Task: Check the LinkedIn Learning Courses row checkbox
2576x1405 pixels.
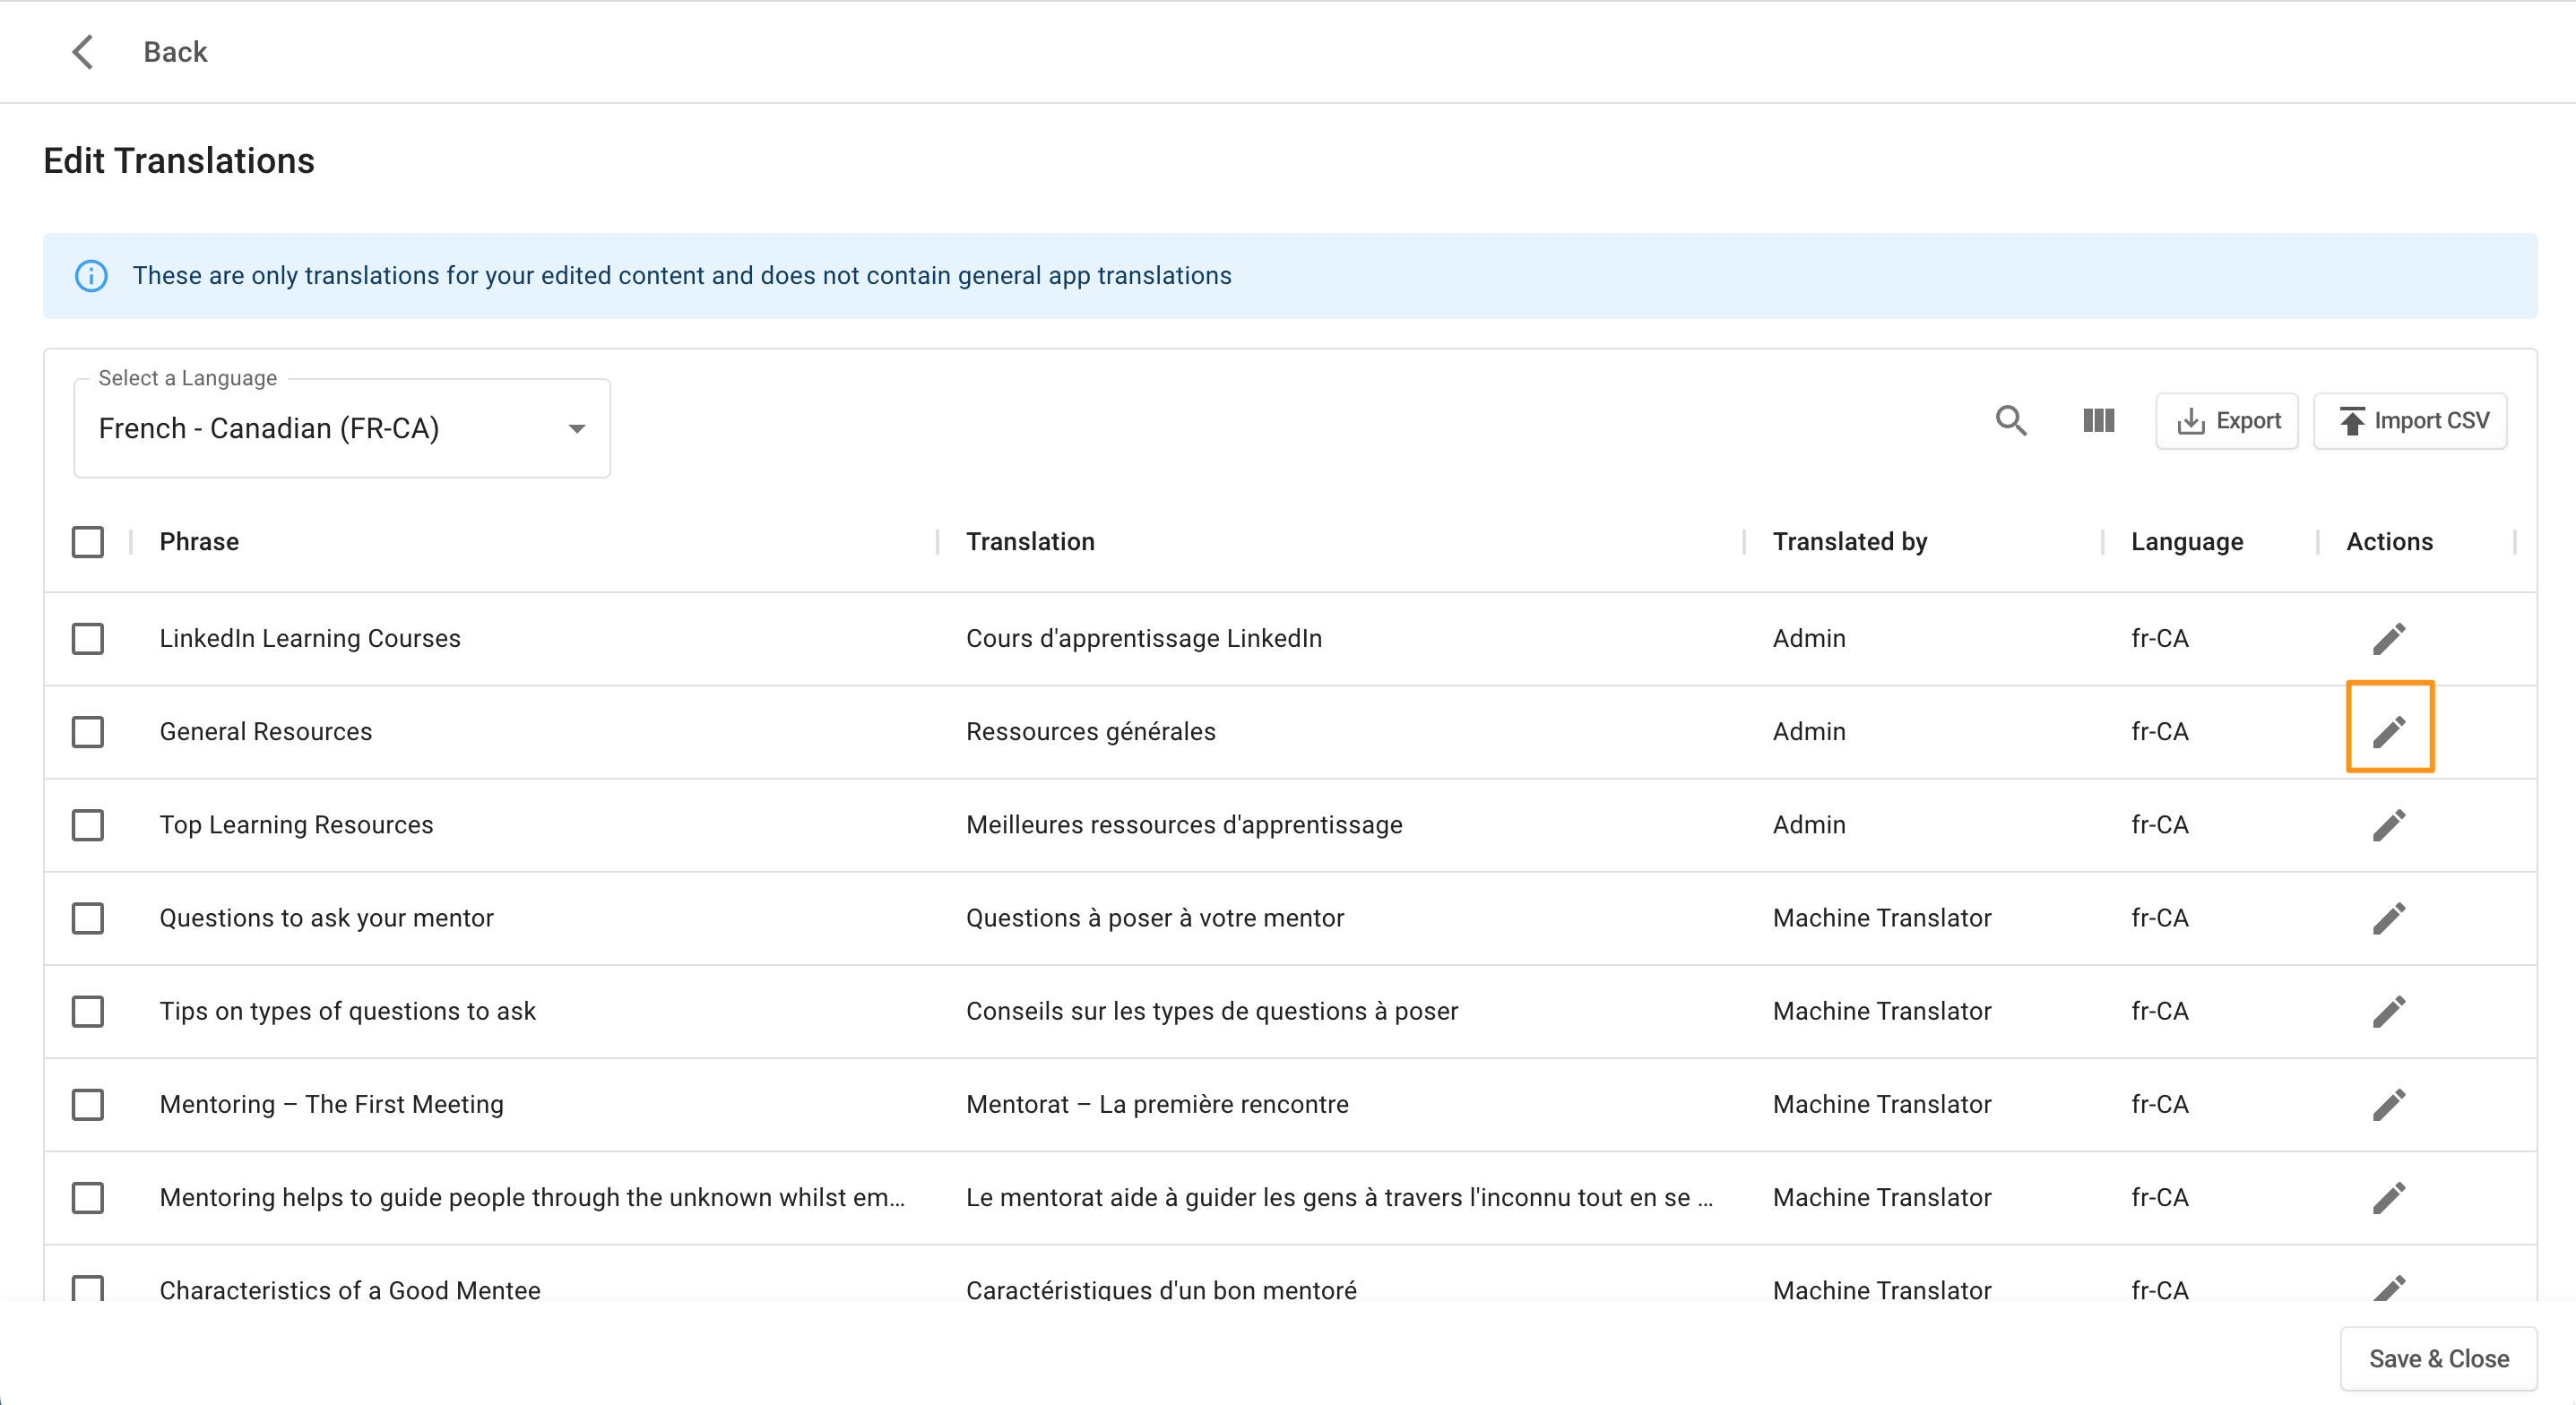Action: click(88, 638)
